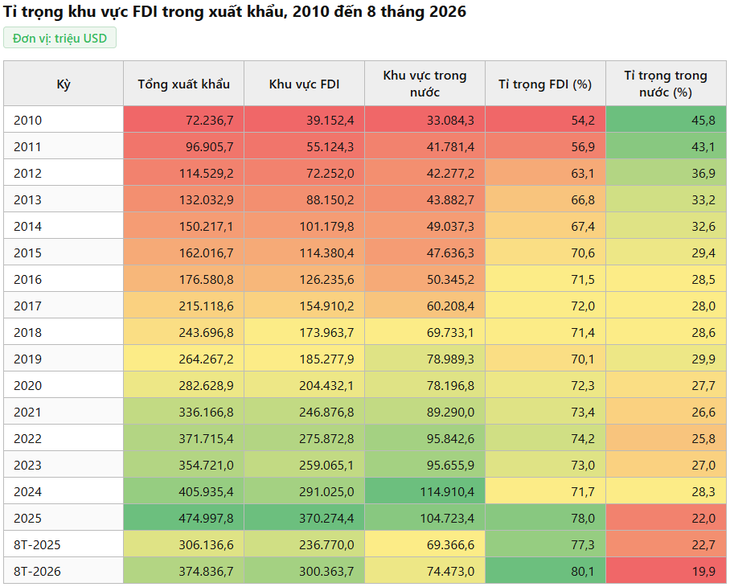The image size is (730, 587).
Task: Click domestic share cell 25,8
Action: tap(666, 439)
